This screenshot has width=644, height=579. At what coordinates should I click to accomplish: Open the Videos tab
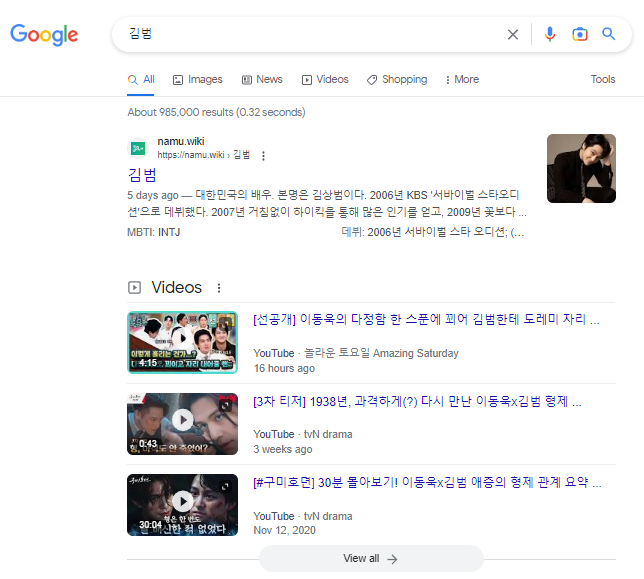325,79
